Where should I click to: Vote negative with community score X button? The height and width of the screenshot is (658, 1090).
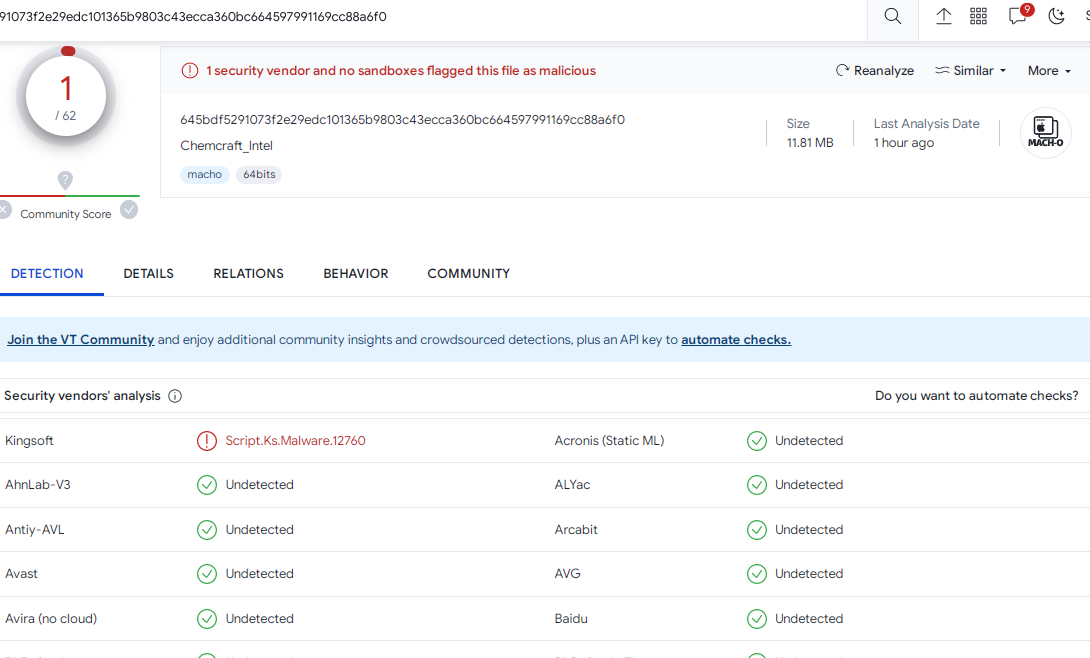pyautogui.click(x=4, y=210)
